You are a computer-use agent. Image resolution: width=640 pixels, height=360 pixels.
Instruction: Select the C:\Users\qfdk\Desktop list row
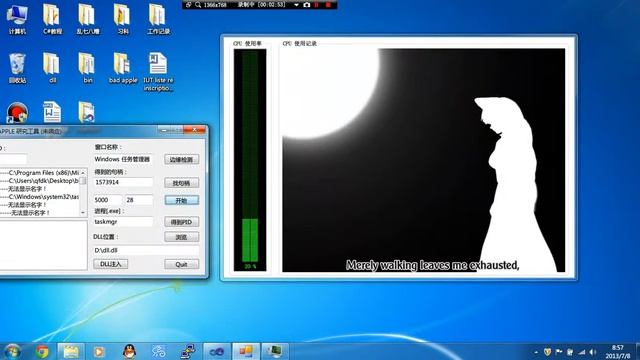pyautogui.click(x=40, y=180)
